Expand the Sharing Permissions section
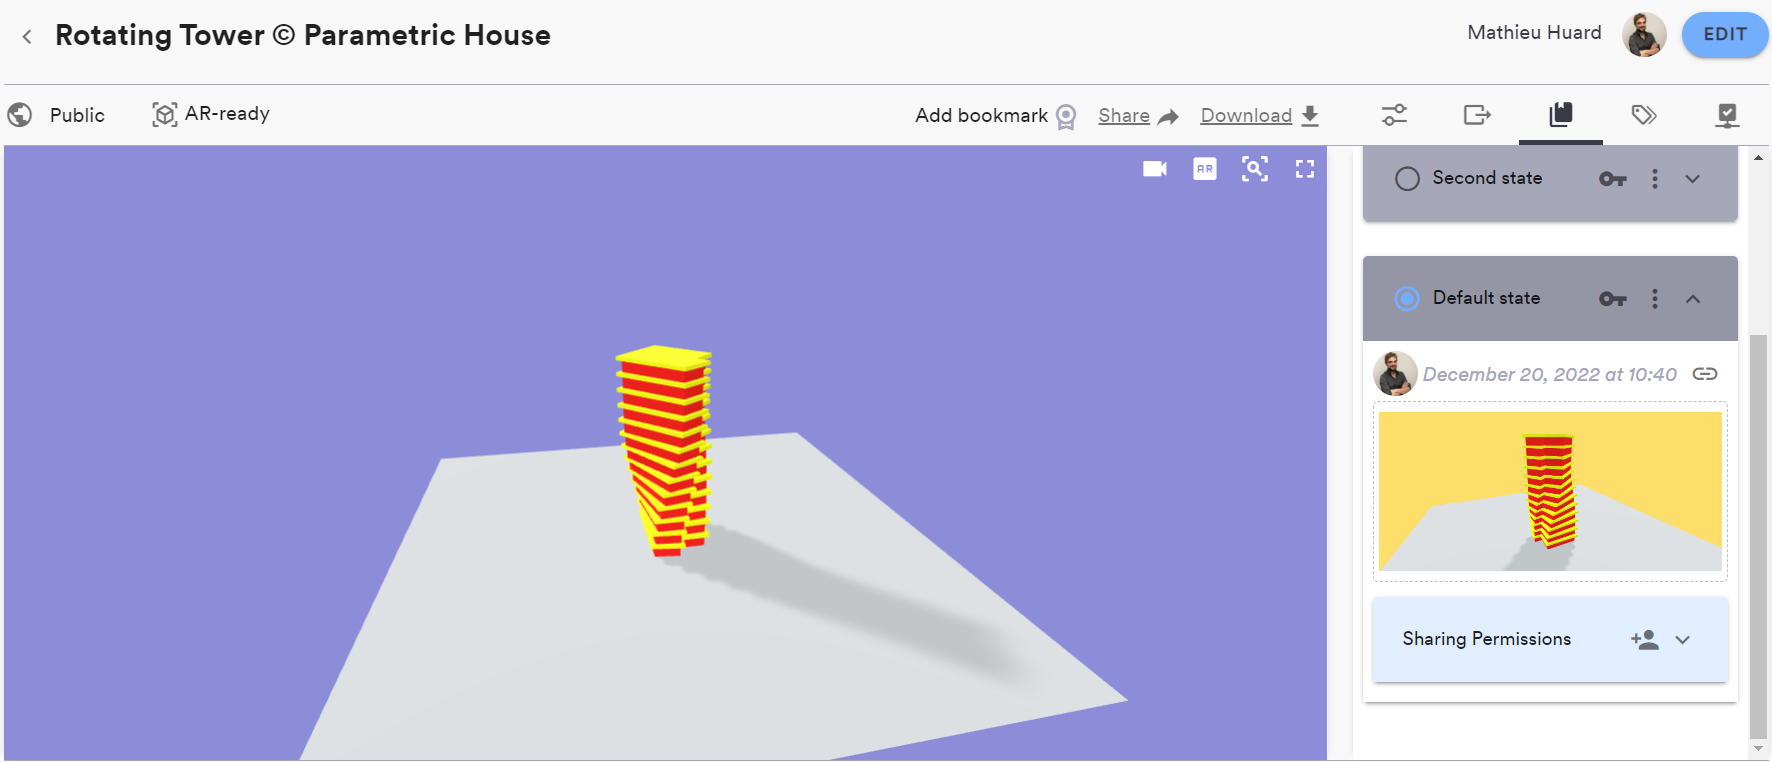This screenshot has height=762, width=1772. click(x=1683, y=640)
